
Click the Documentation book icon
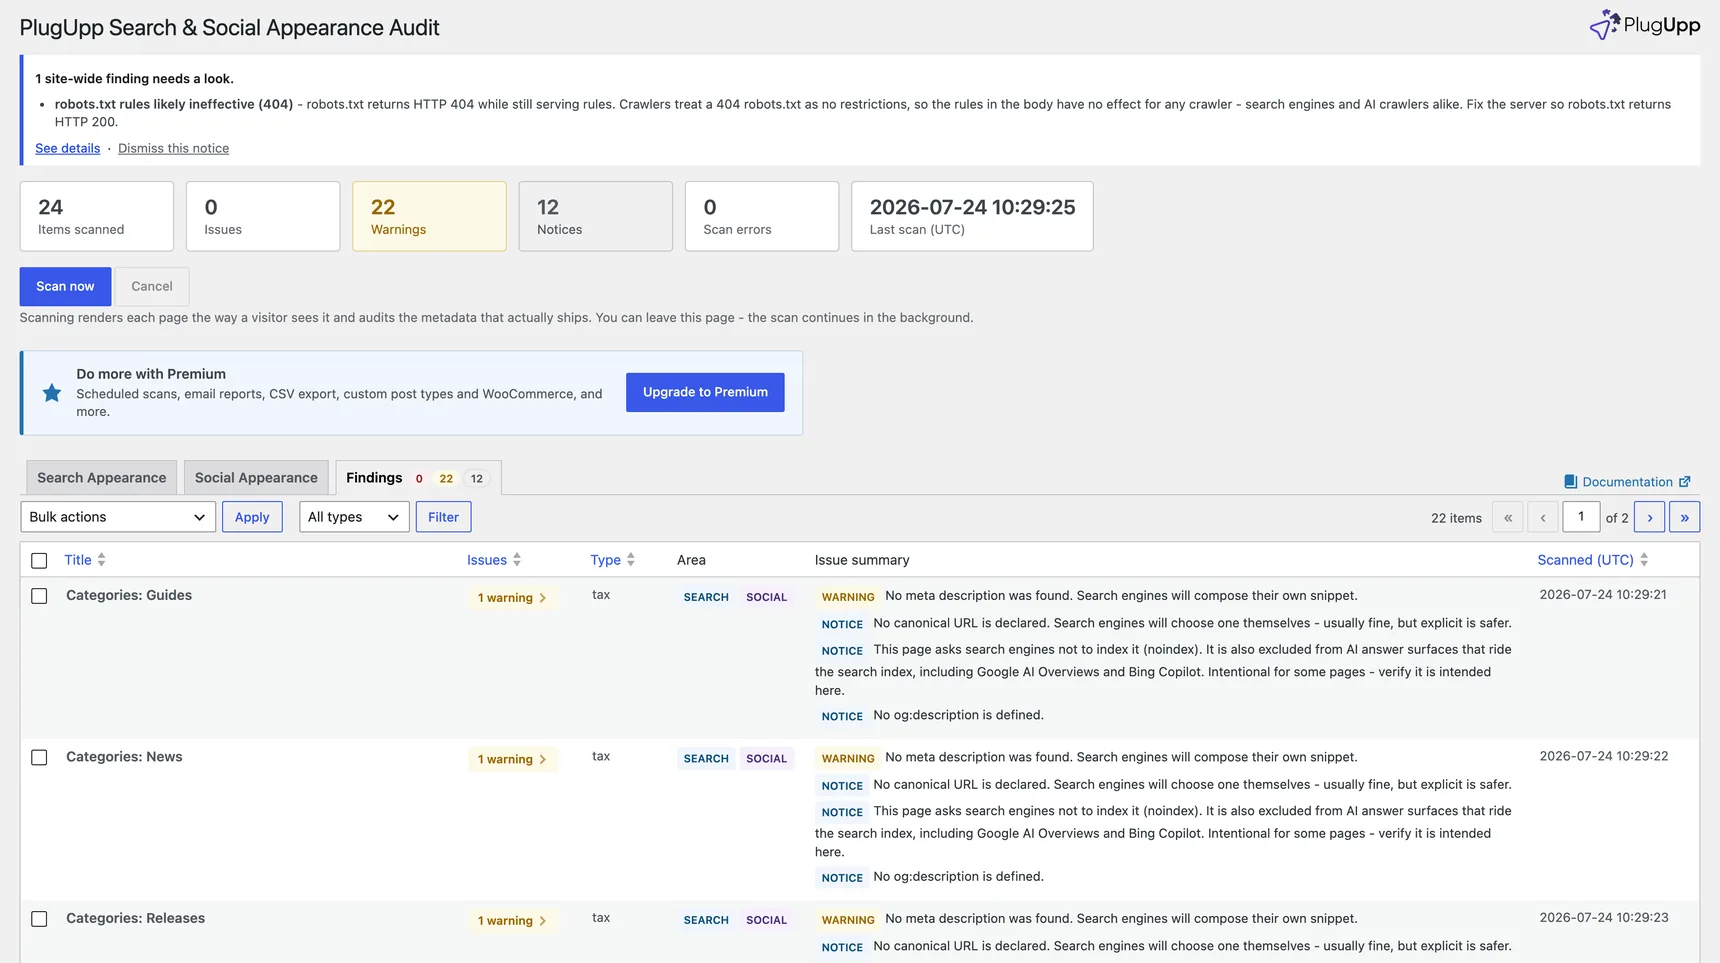(x=1570, y=482)
